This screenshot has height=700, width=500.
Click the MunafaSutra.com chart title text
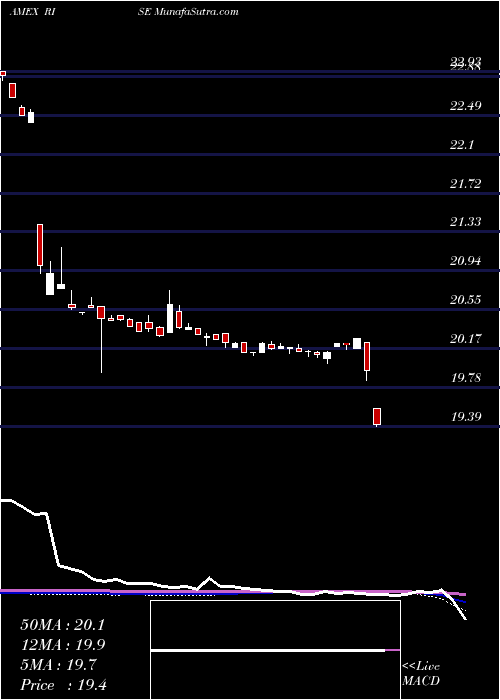click(x=196, y=12)
